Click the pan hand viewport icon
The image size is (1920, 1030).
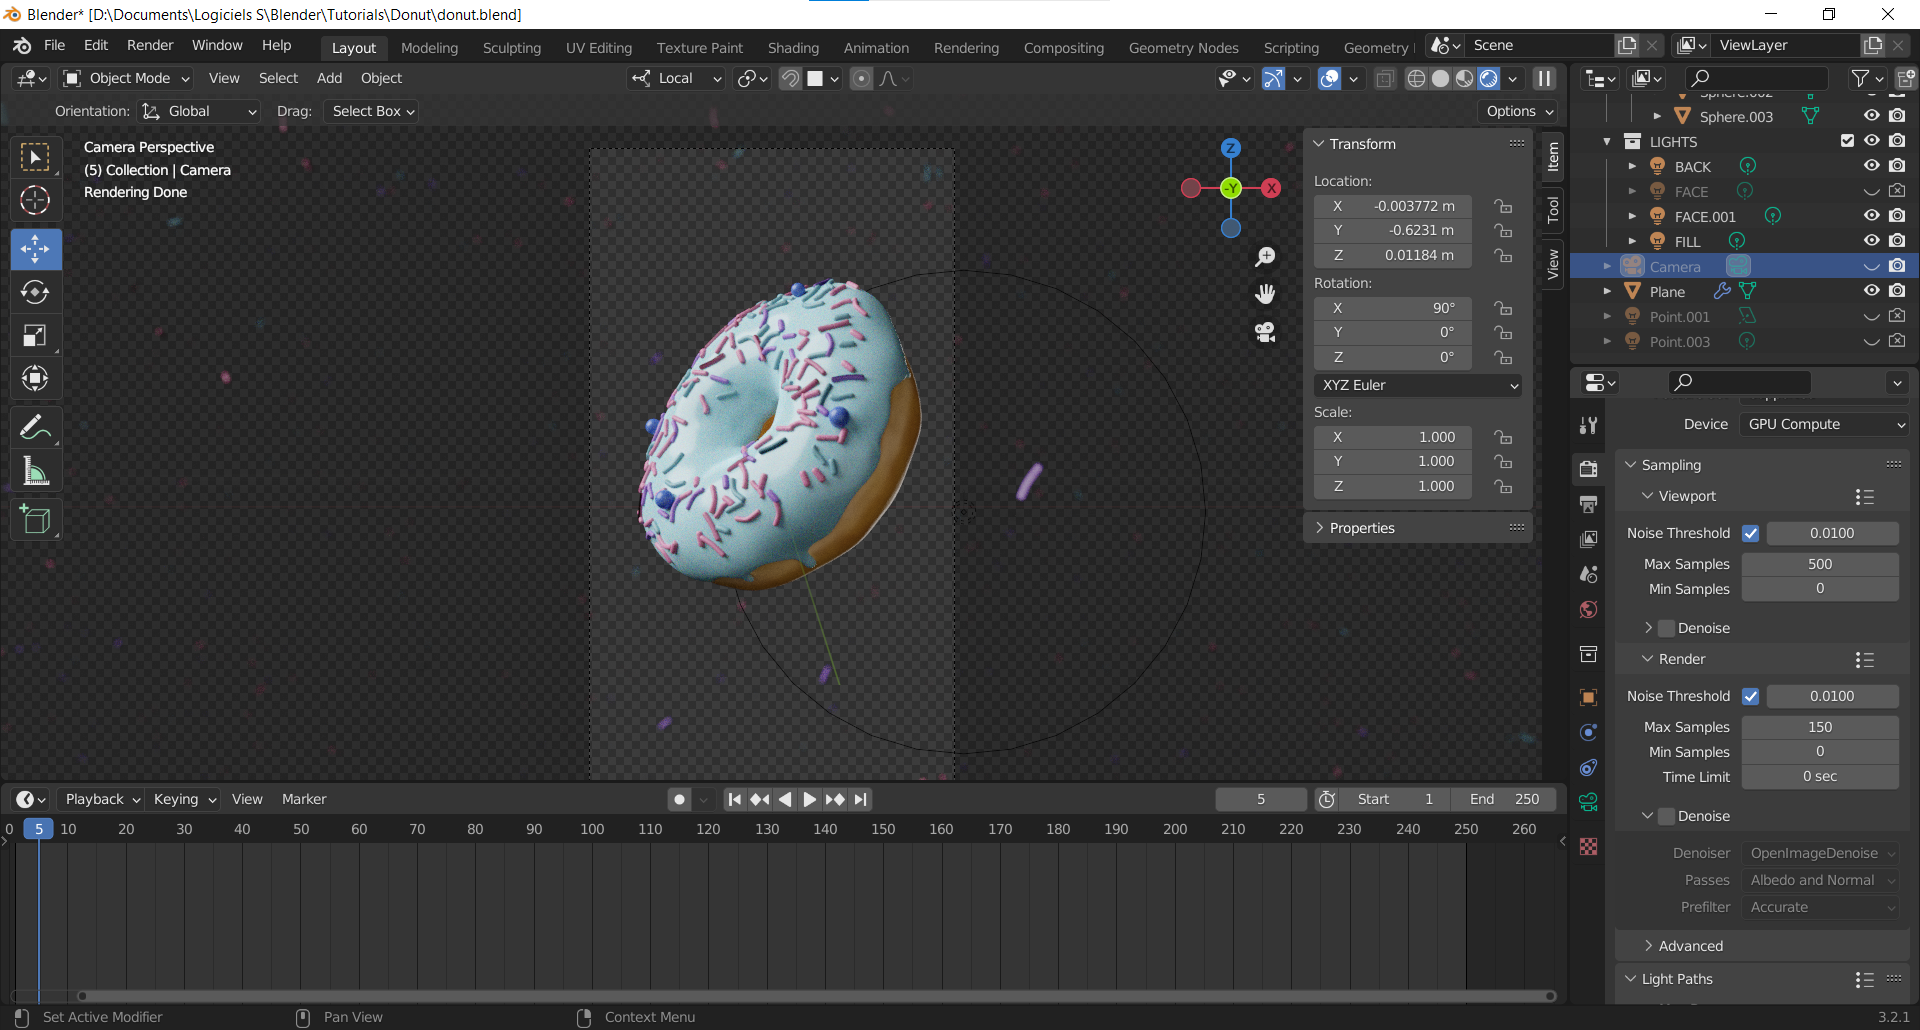pos(1265,294)
